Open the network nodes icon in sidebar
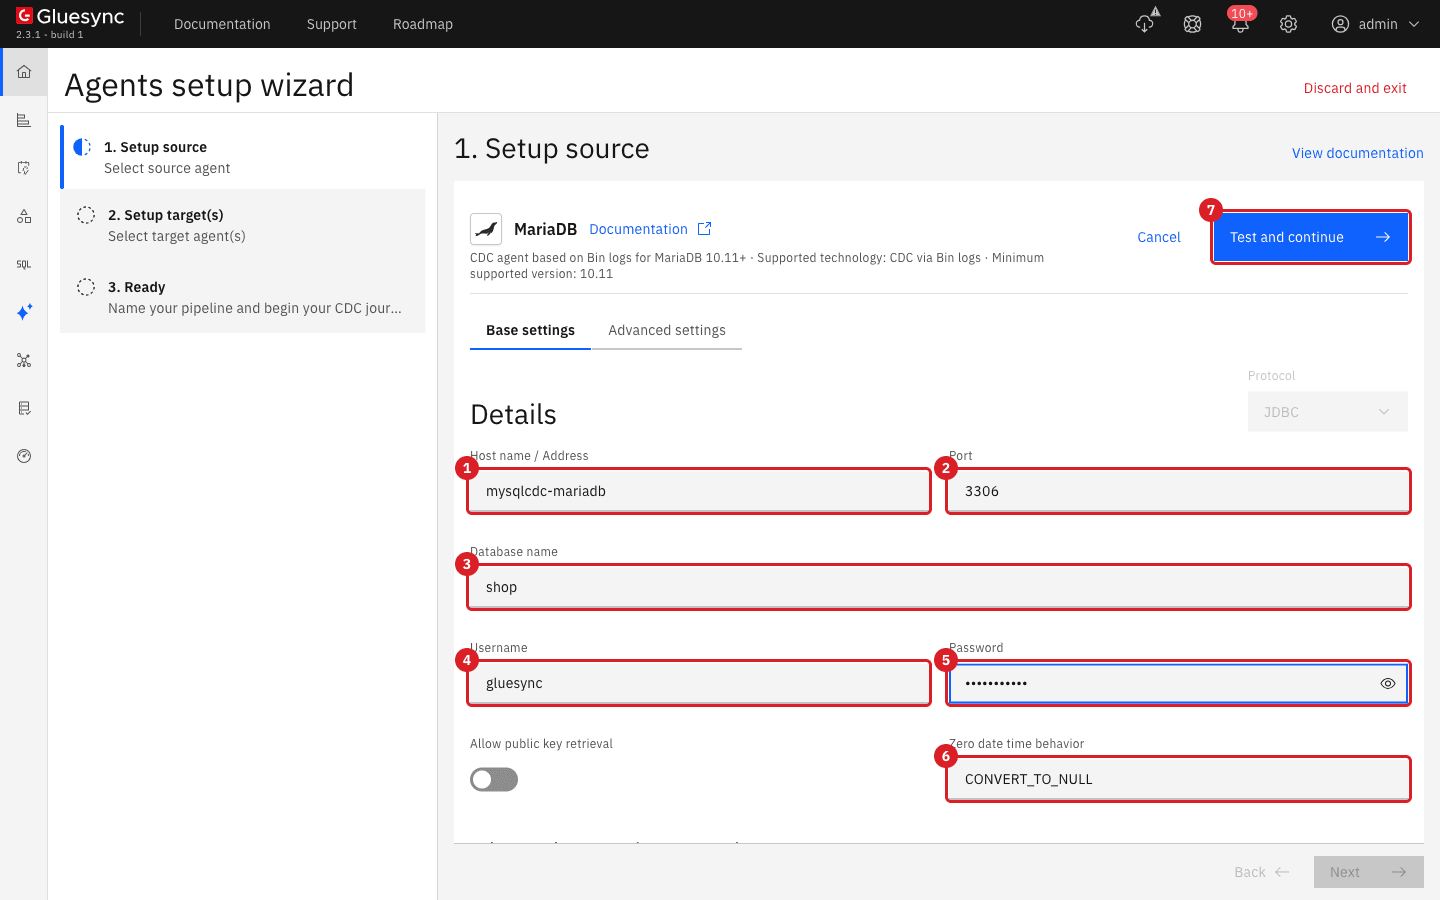The width and height of the screenshot is (1440, 900). click(x=24, y=360)
